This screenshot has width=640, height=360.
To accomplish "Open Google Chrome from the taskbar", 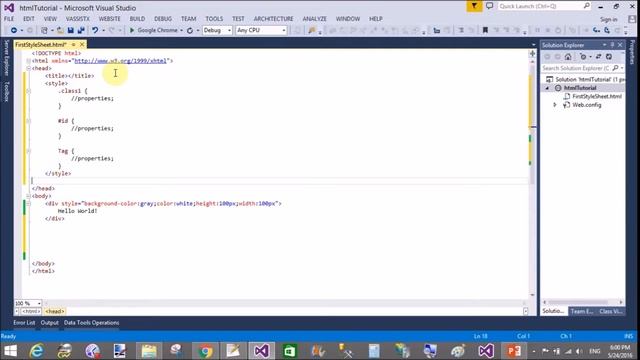I will tap(205, 351).
